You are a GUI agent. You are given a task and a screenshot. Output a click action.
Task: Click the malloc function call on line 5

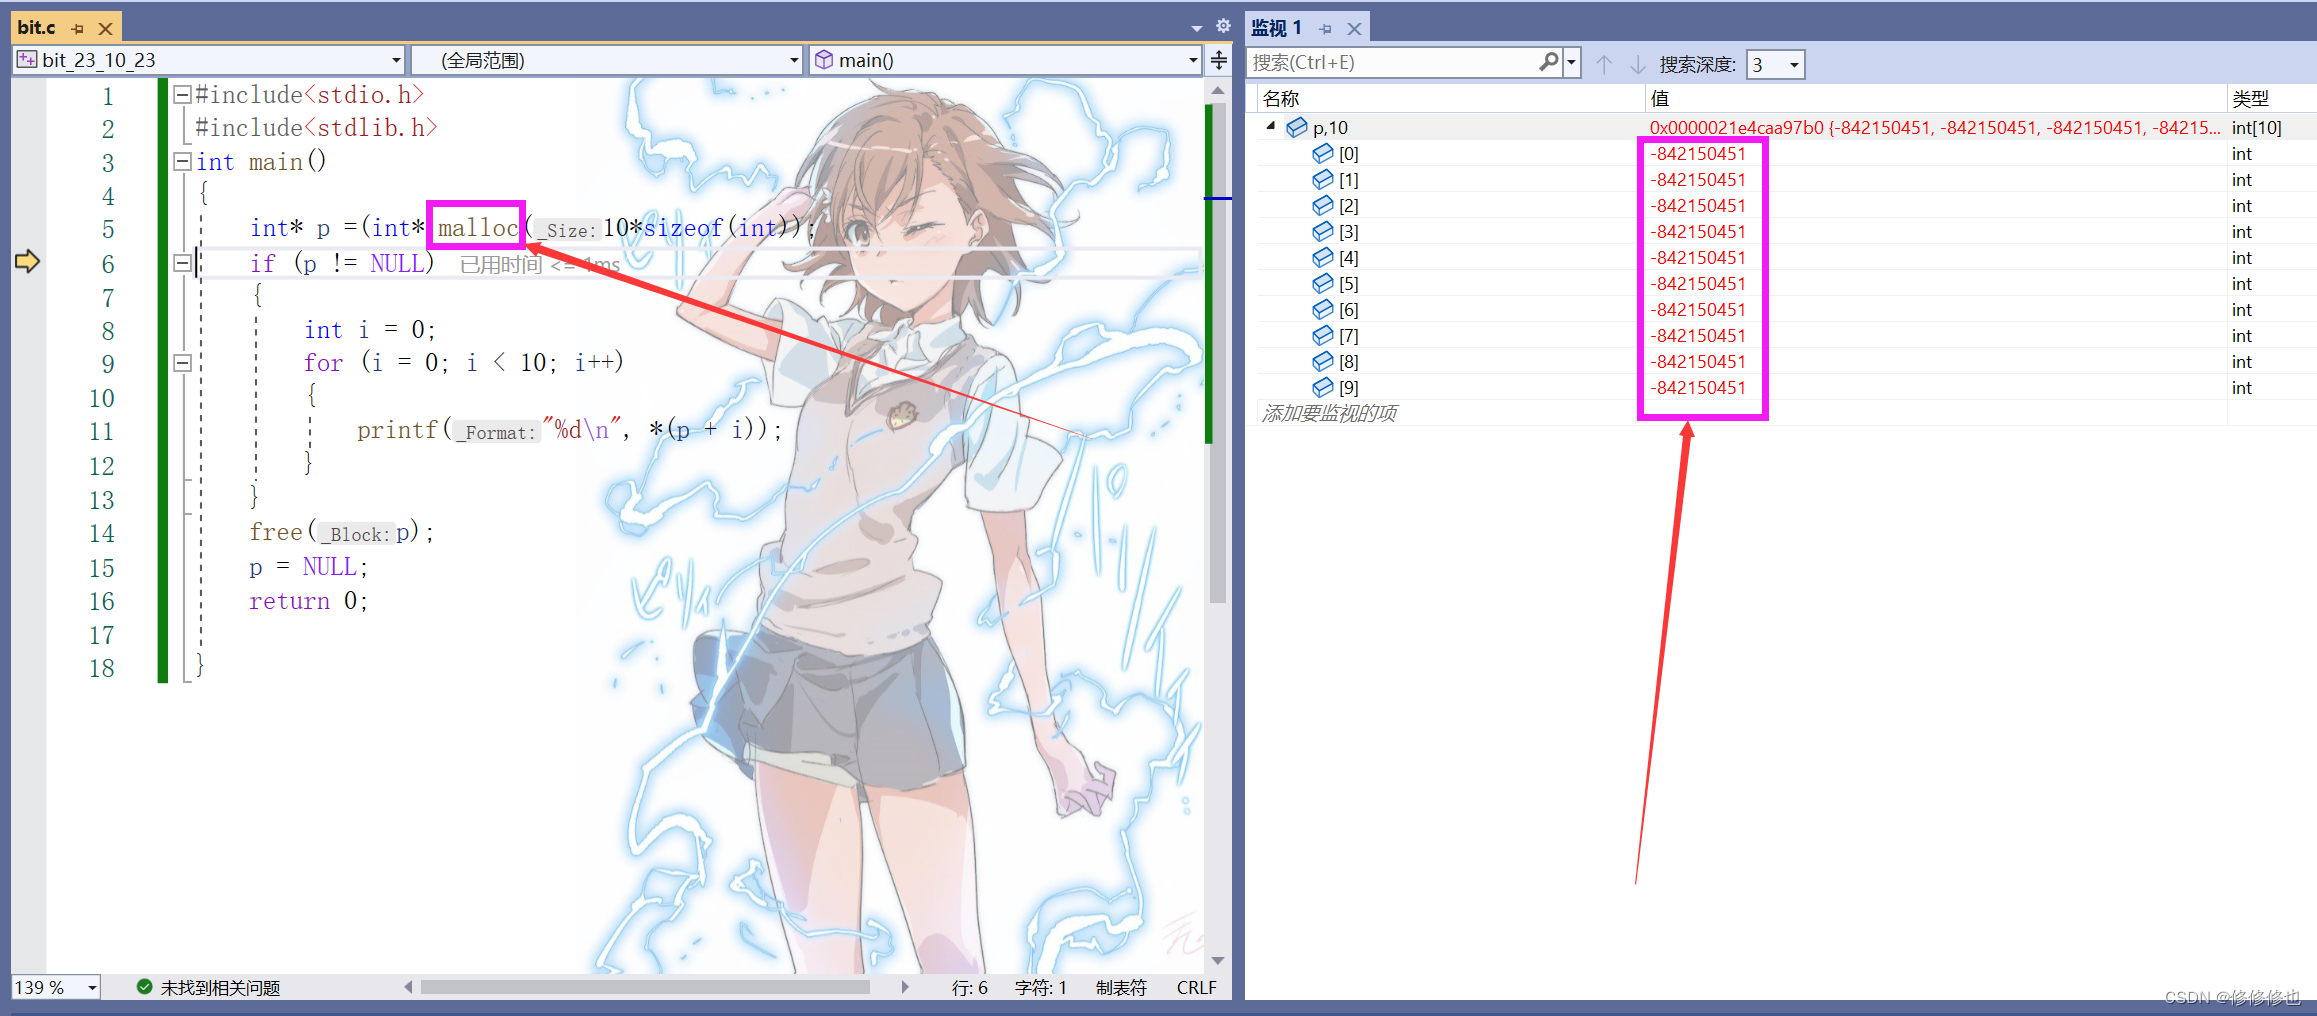pyautogui.click(x=478, y=228)
